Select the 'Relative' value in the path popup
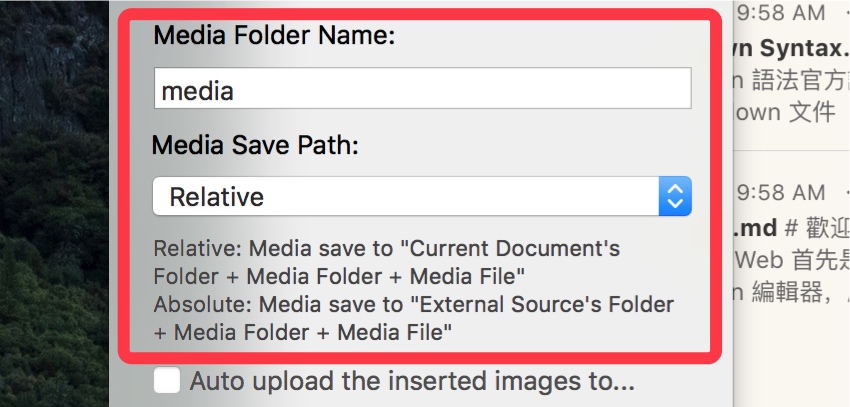Screen dimensions: 850x407 pyautogui.click(x=217, y=197)
